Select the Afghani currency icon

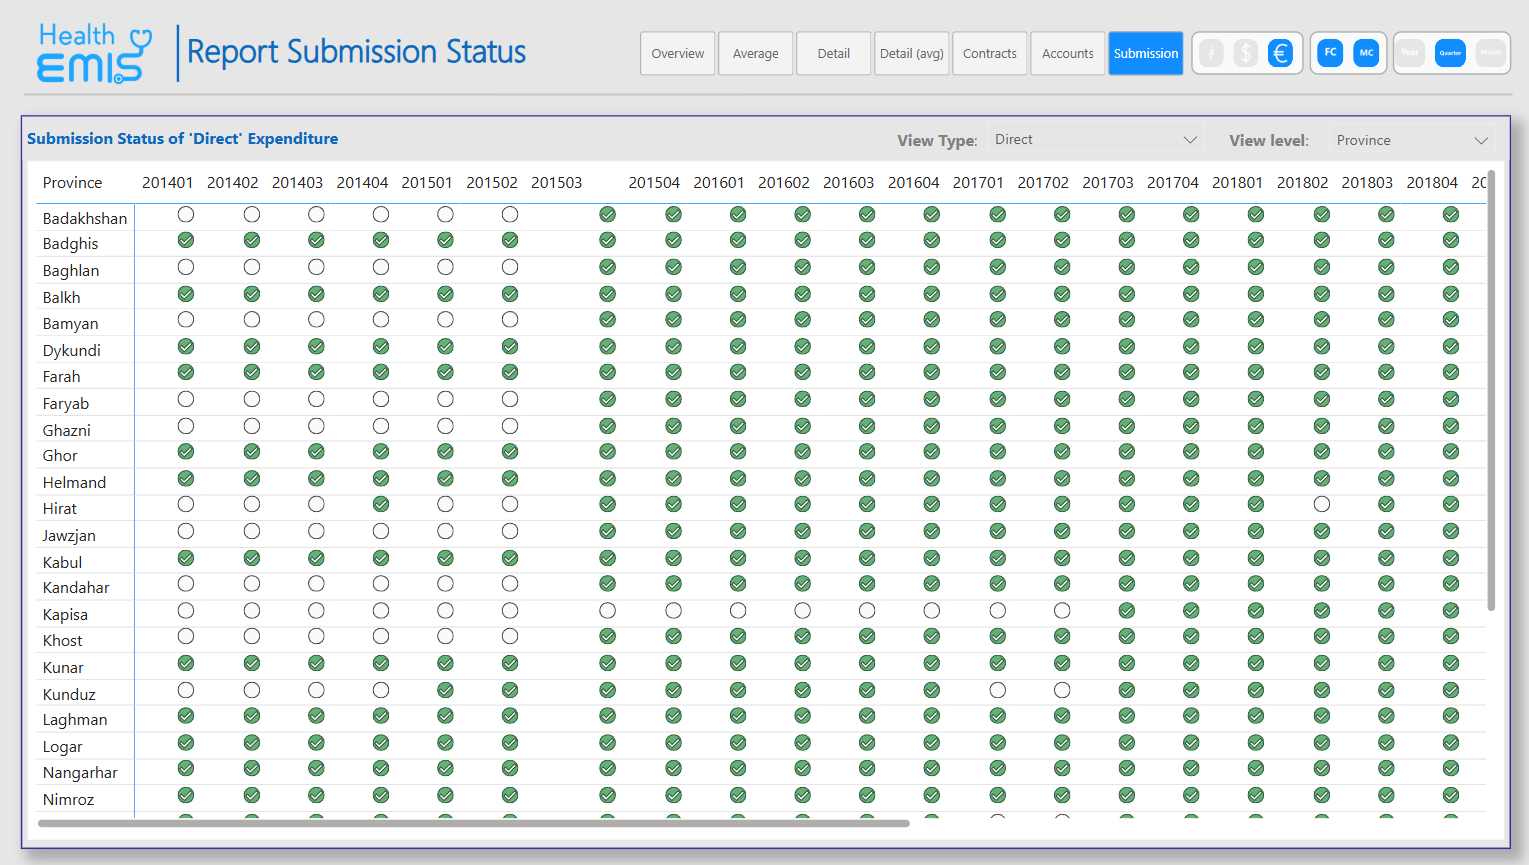tap(1211, 53)
